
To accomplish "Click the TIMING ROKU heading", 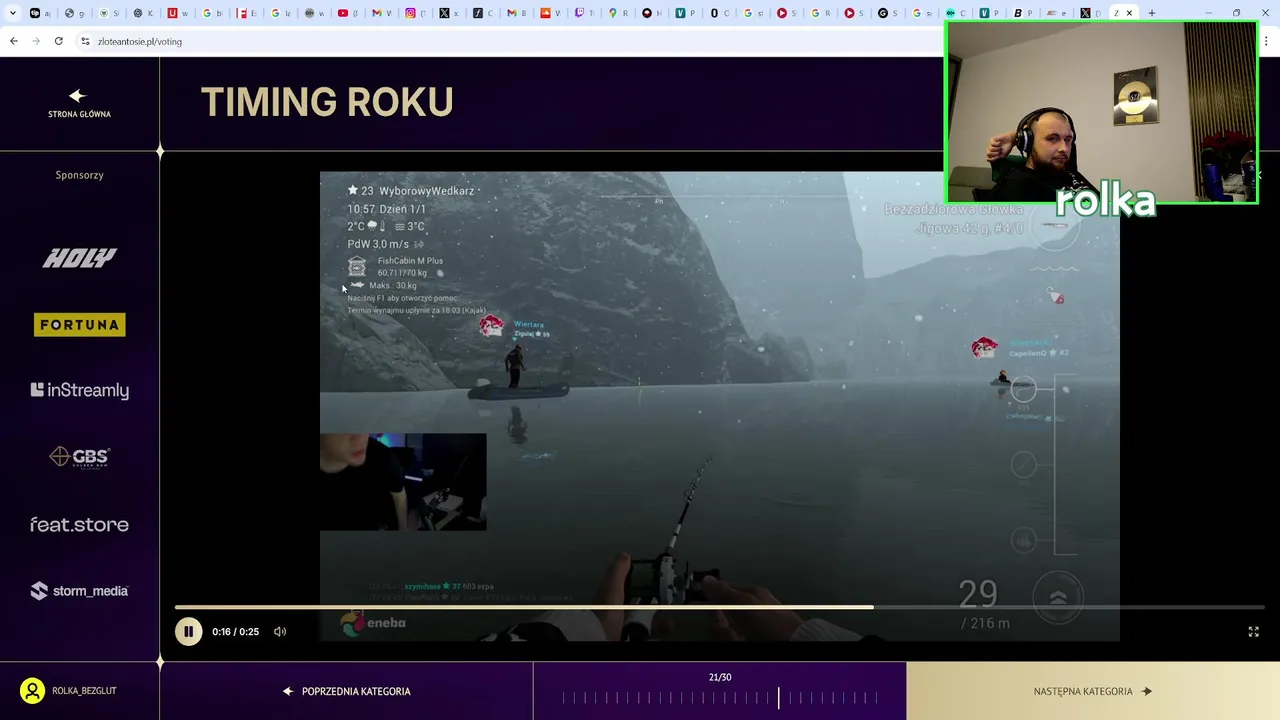I will pyautogui.click(x=327, y=102).
